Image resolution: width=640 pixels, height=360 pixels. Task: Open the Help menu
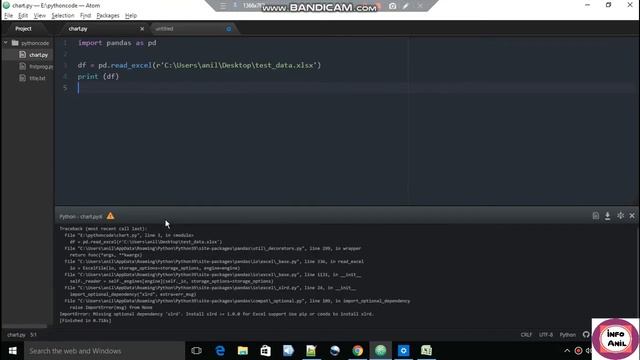(x=131, y=16)
